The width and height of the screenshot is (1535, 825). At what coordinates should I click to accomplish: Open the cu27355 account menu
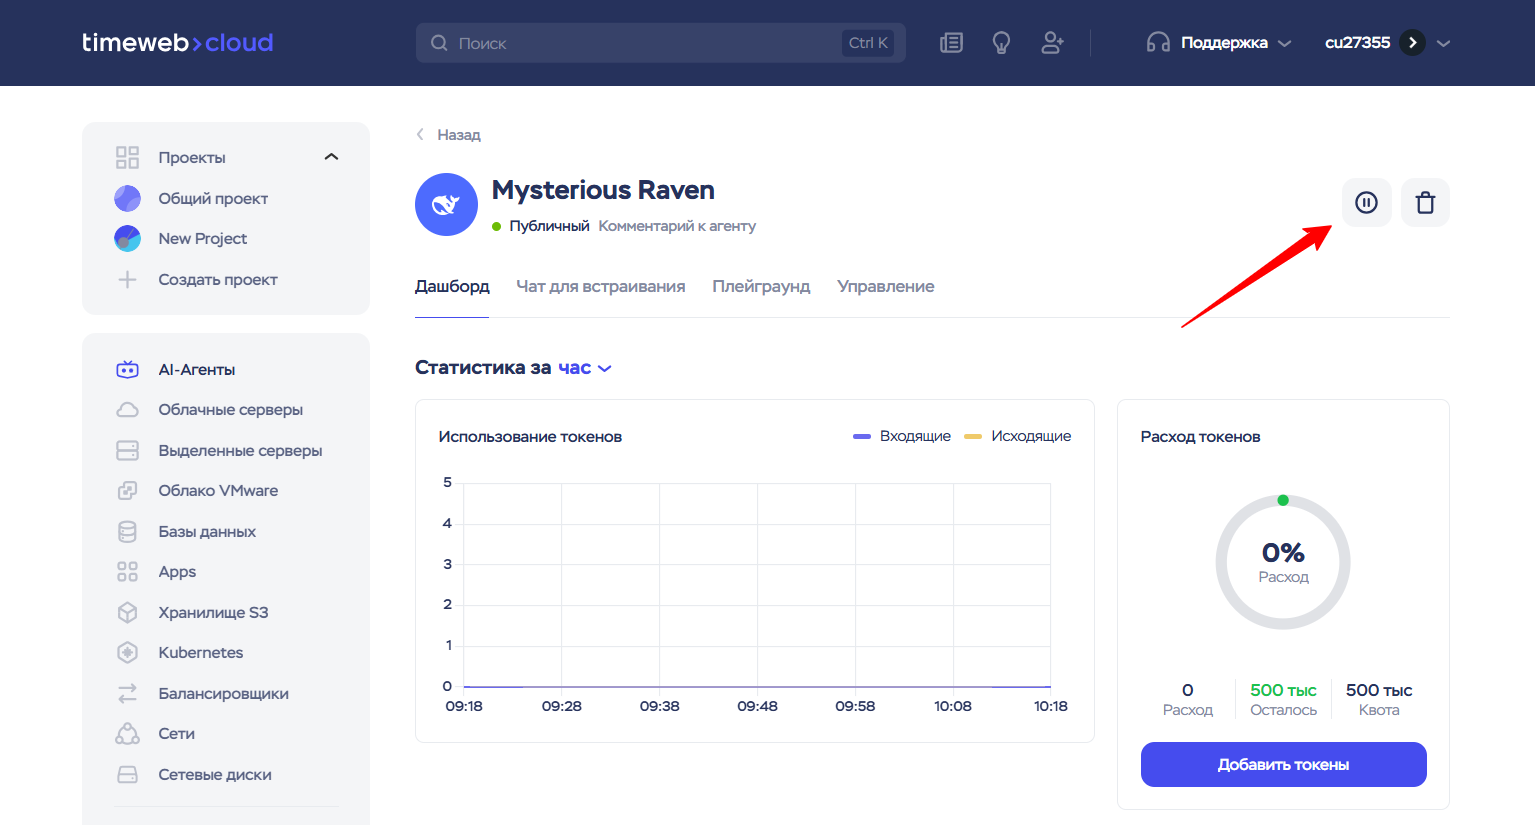pyautogui.click(x=1386, y=43)
